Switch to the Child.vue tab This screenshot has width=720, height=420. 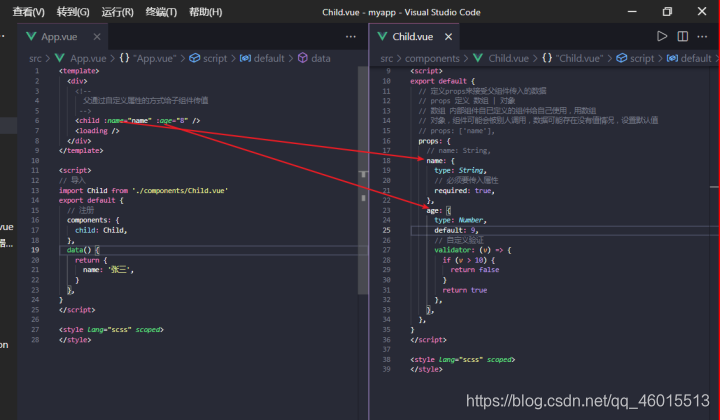[412, 37]
